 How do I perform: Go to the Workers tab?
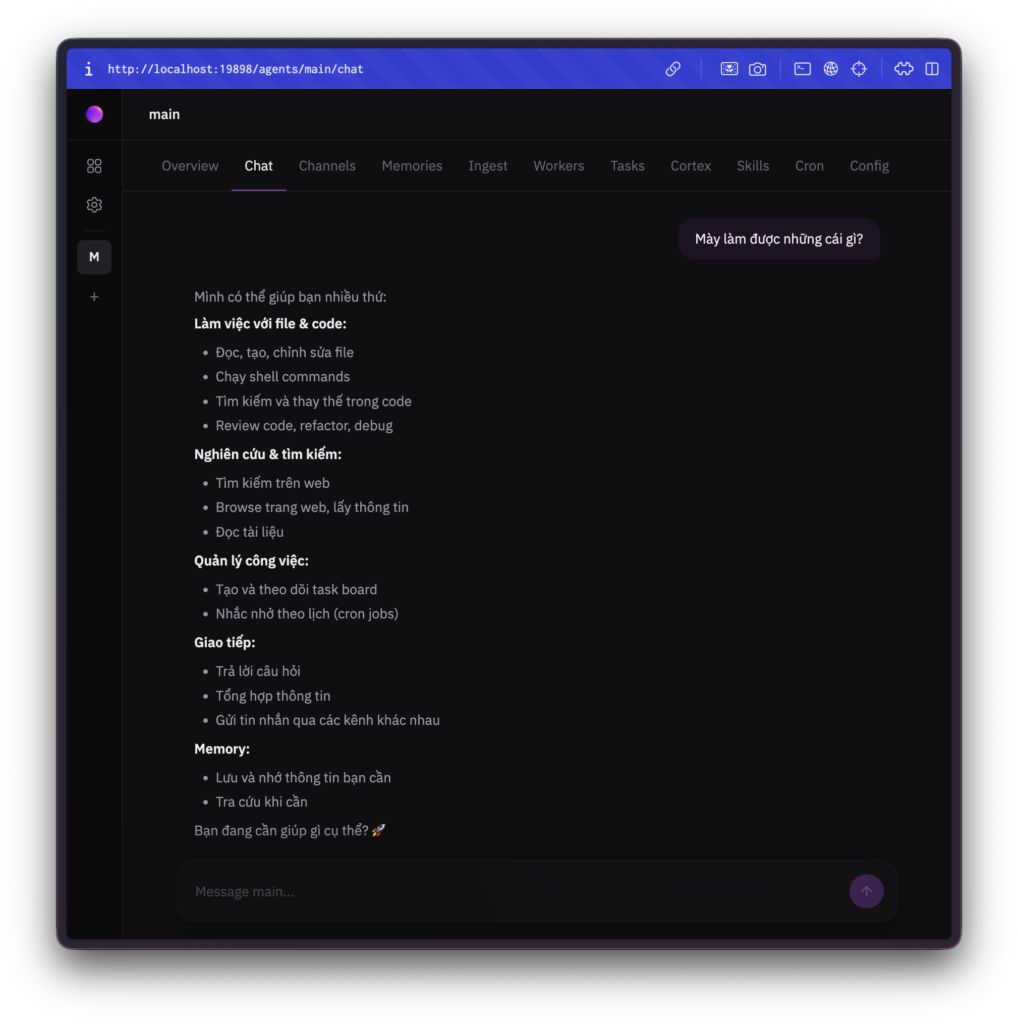[x=558, y=166]
